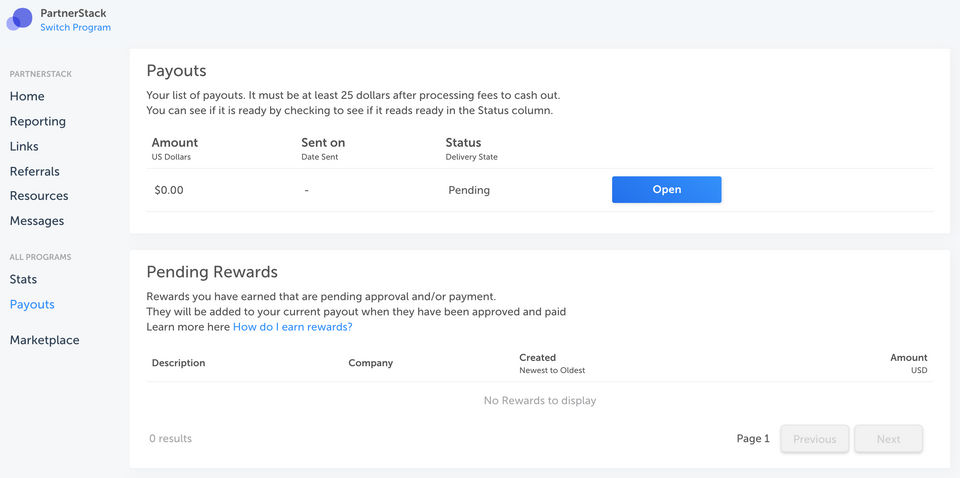Go to Reporting in sidebar
Viewport: 960px width, 478px height.
click(x=38, y=121)
